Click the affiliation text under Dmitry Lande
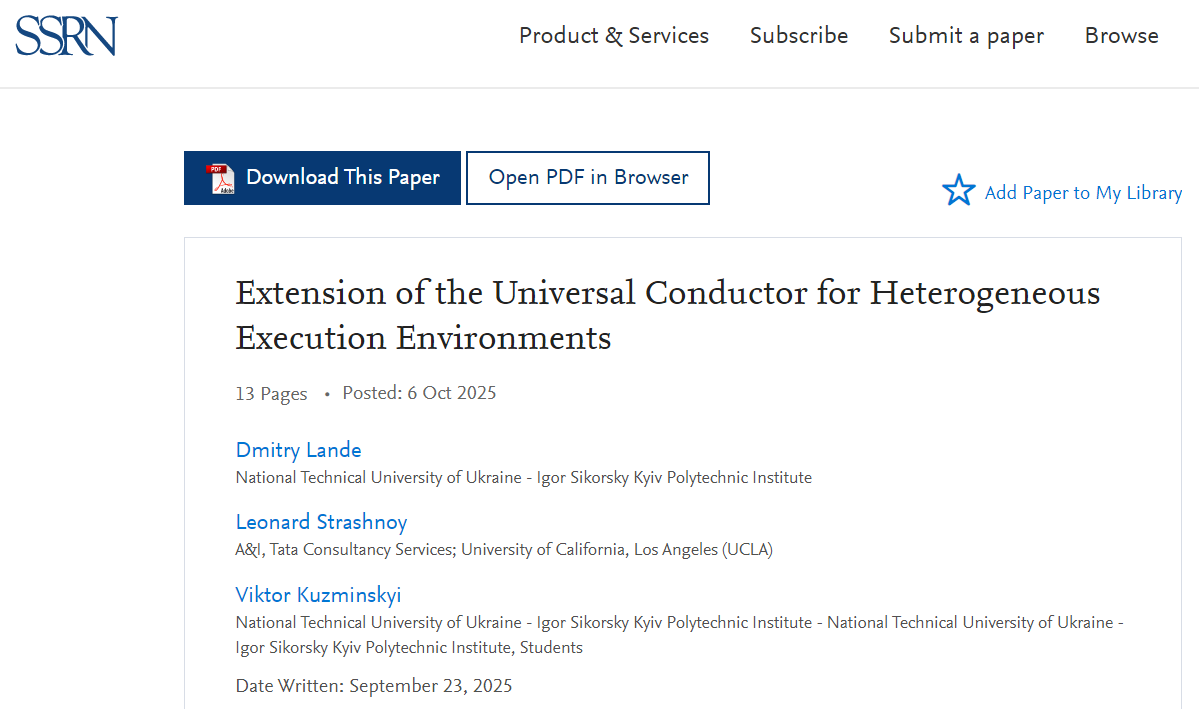The height and width of the screenshot is (709, 1199). click(x=523, y=478)
